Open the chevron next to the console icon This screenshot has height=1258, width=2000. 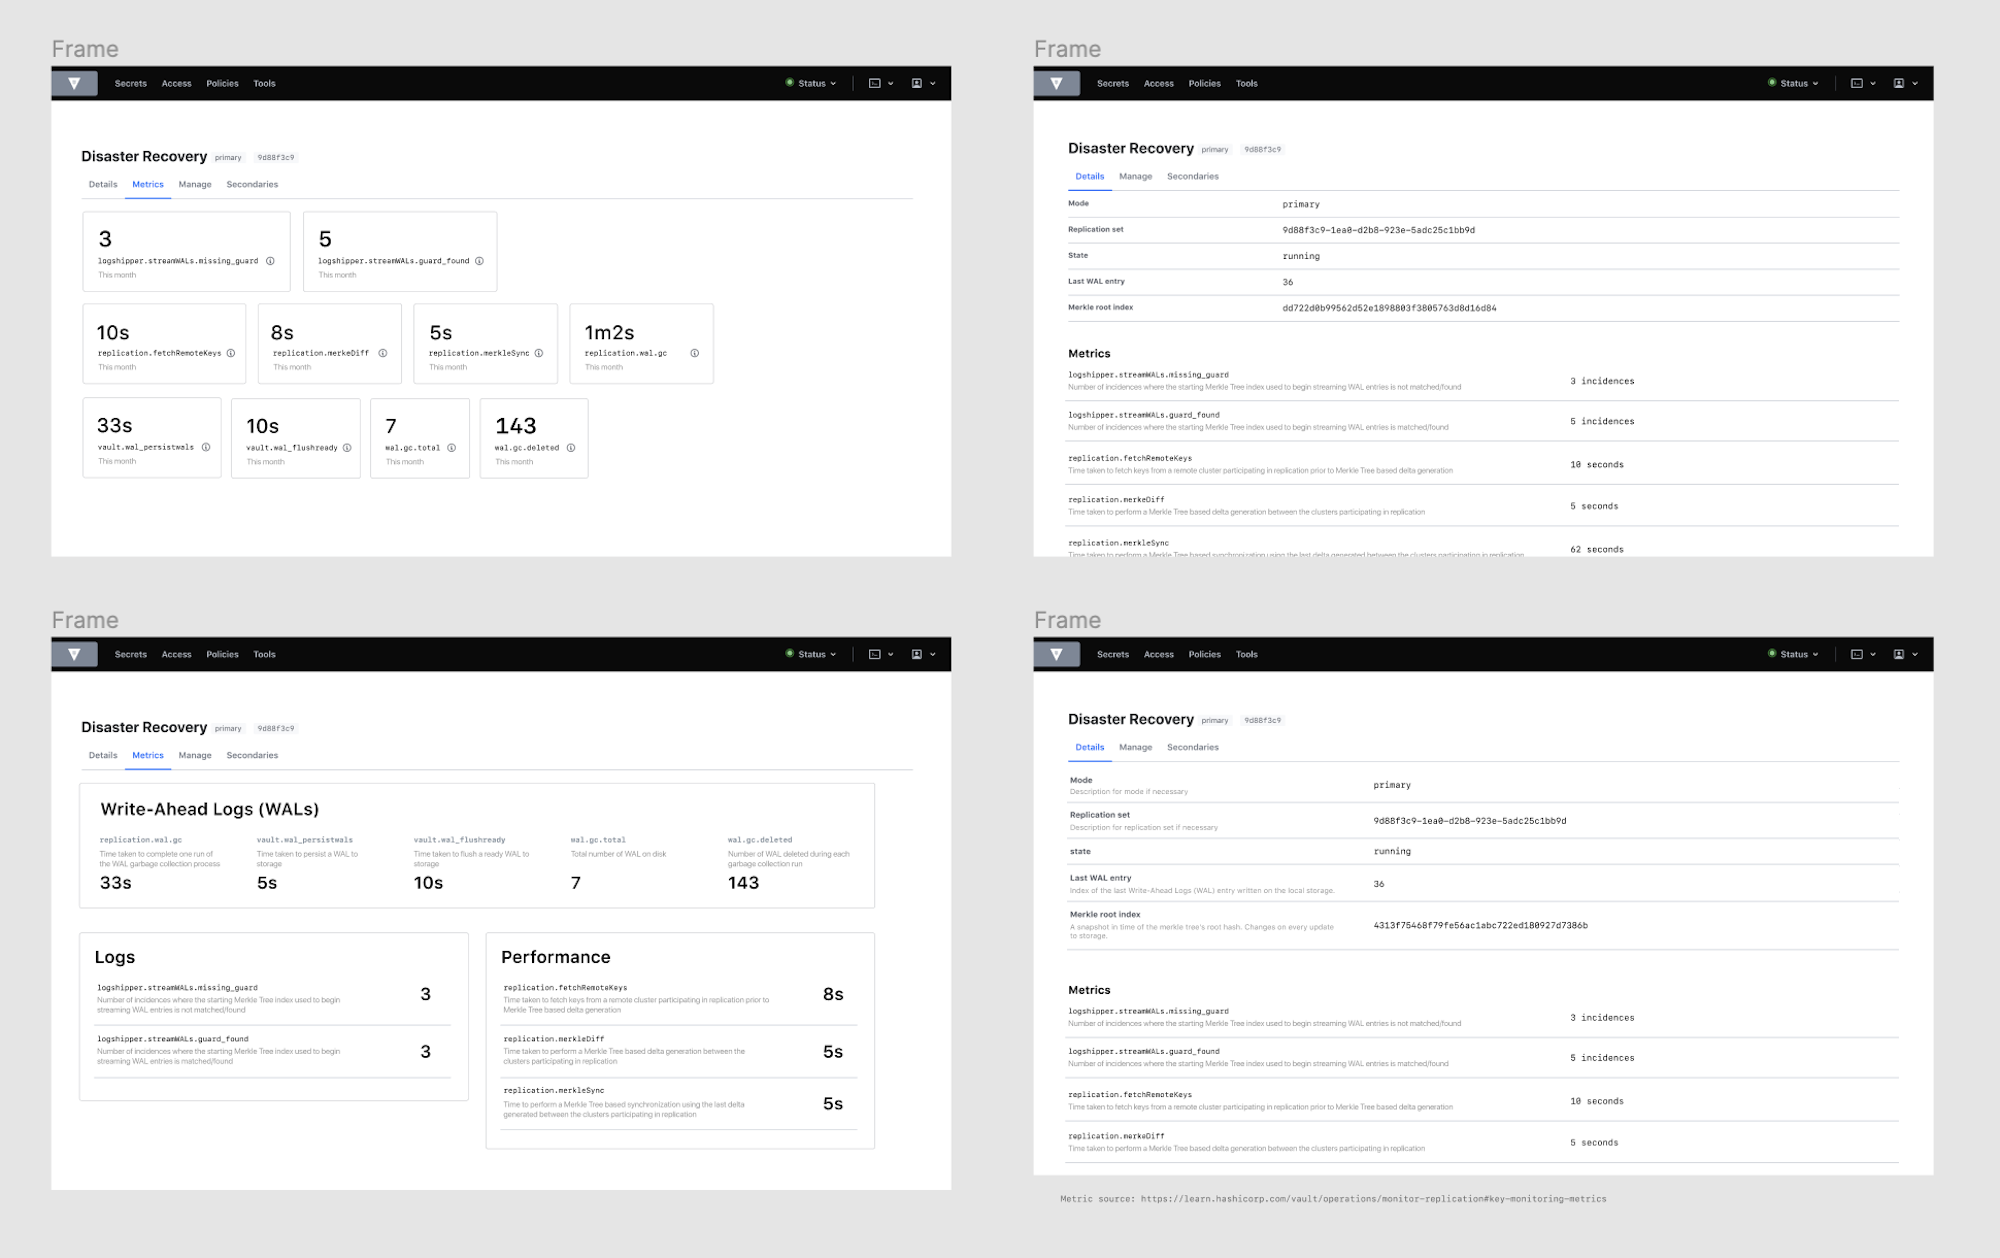(893, 83)
